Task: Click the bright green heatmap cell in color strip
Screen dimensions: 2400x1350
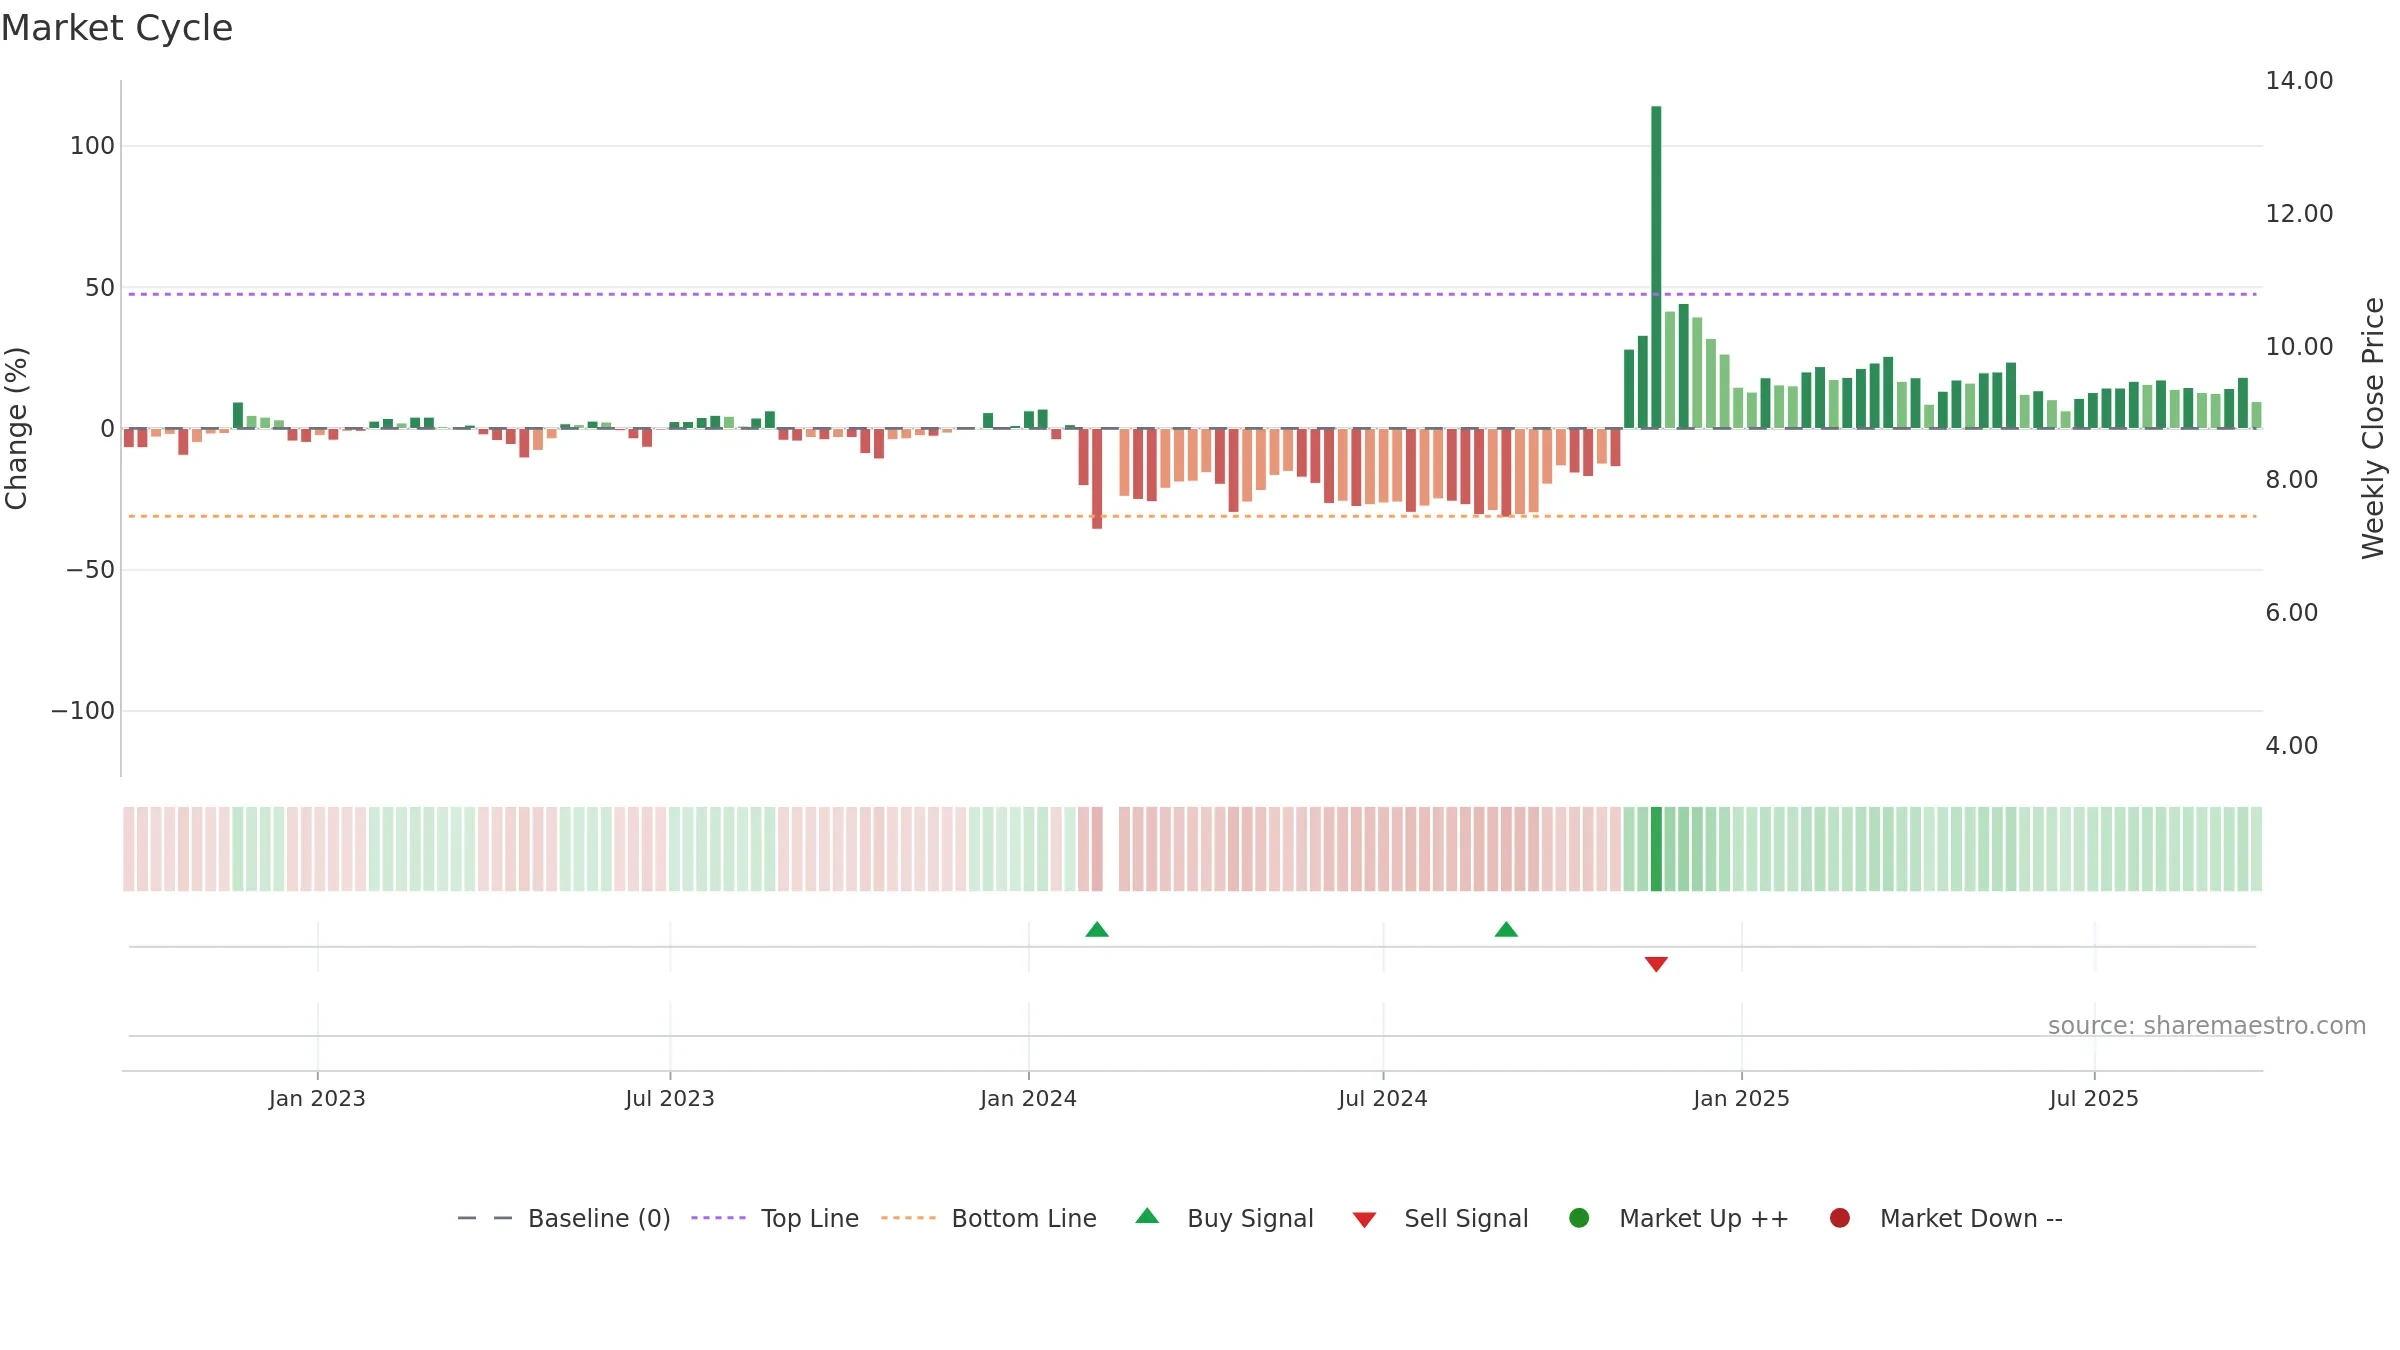Action: coord(1656,849)
